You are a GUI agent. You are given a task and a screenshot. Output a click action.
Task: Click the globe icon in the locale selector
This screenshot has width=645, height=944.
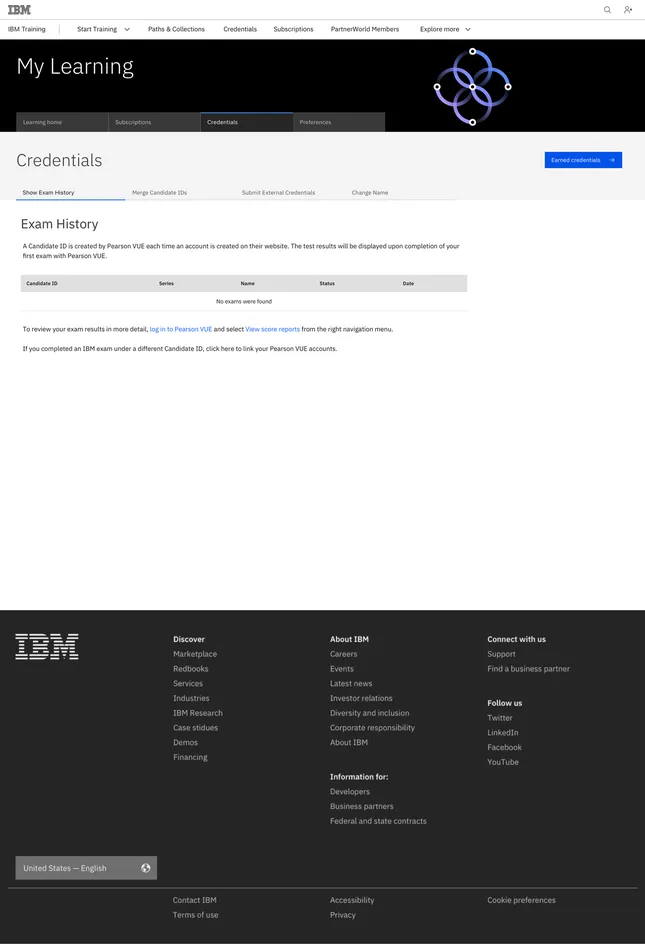click(x=146, y=868)
